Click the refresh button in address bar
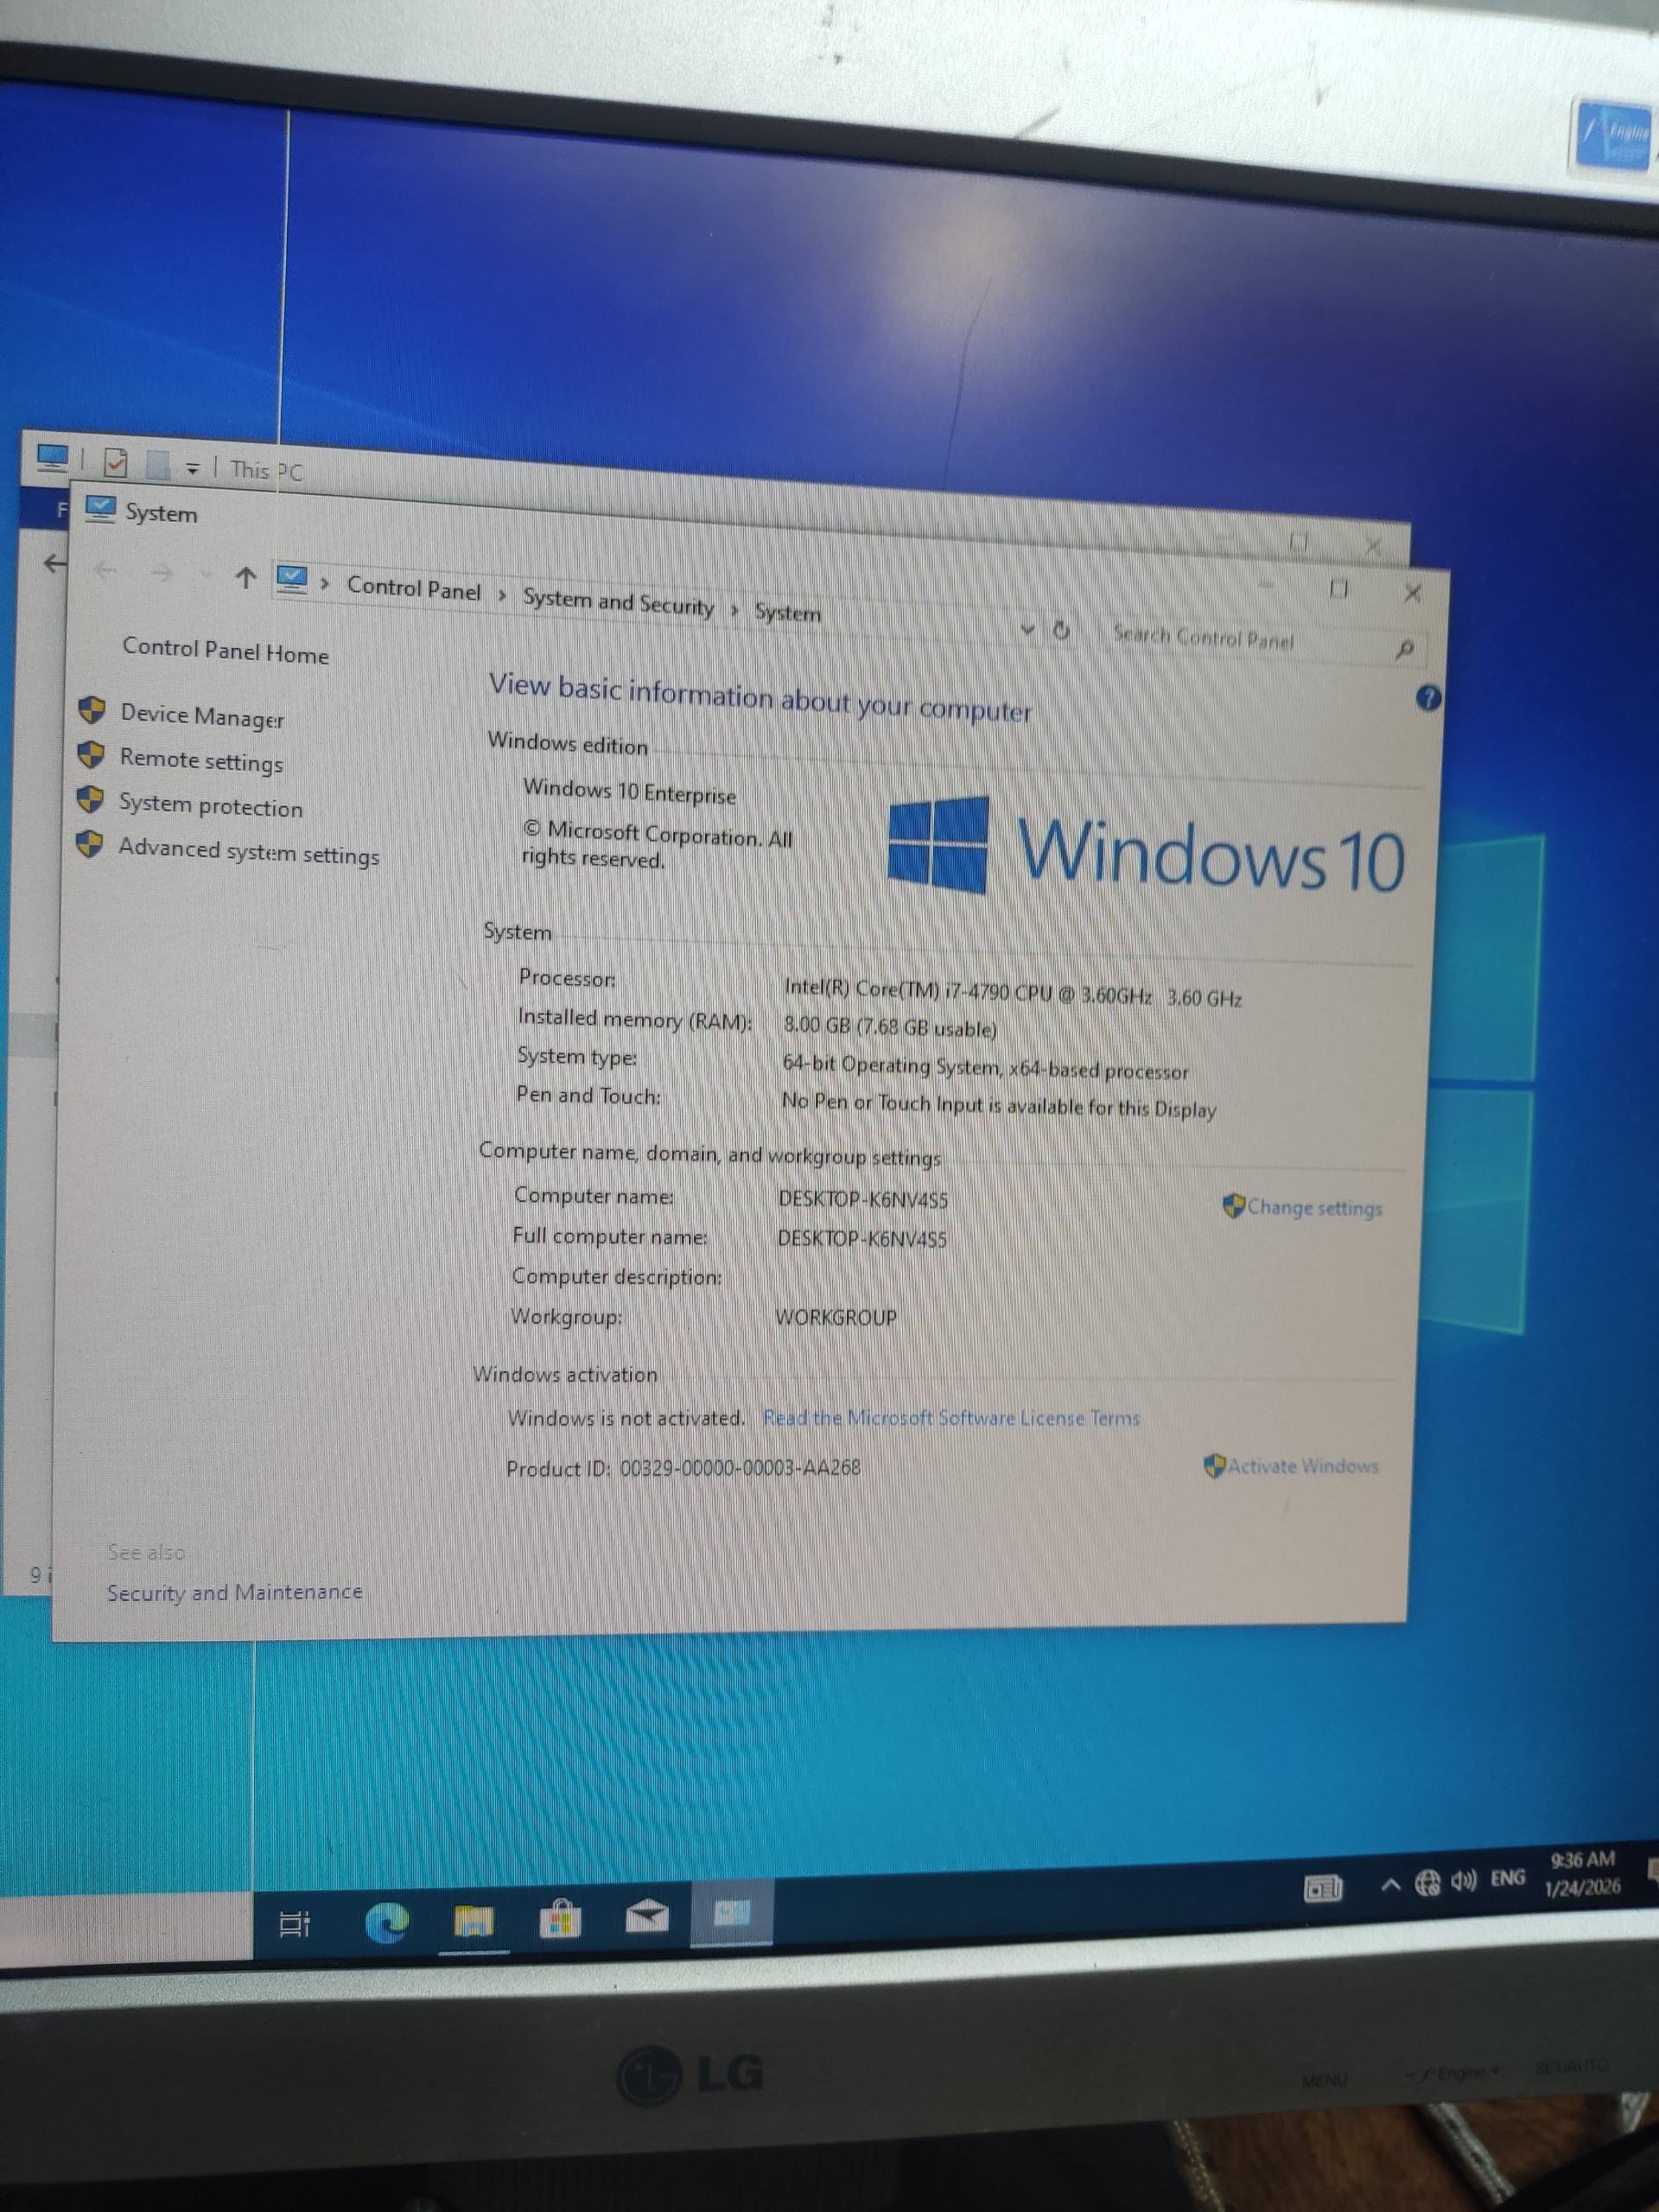This screenshot has height=2212, width=1659. pos(1061,630)
